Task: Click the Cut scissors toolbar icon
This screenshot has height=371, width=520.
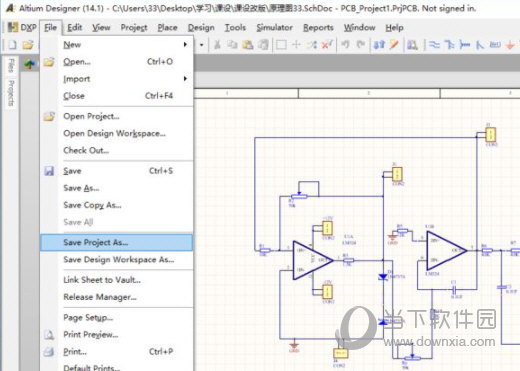Action: pyautogui.click(x=217, y=45)
